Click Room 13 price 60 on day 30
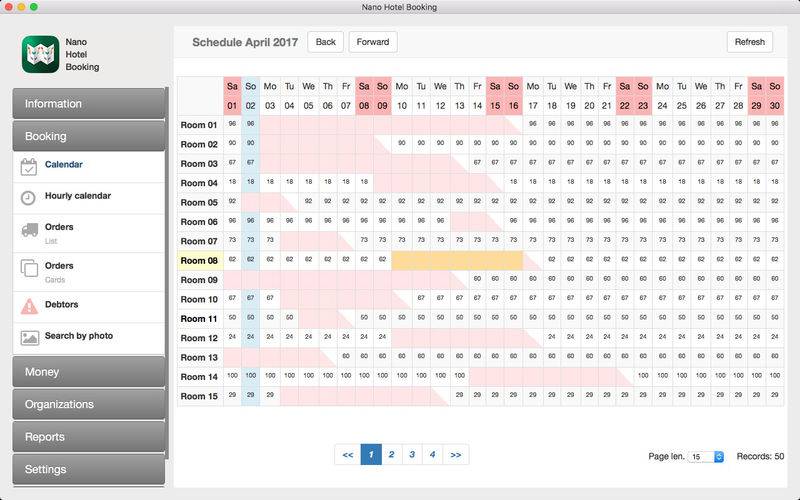The width and height of the screenshot is (800, 500). point(775,357)
